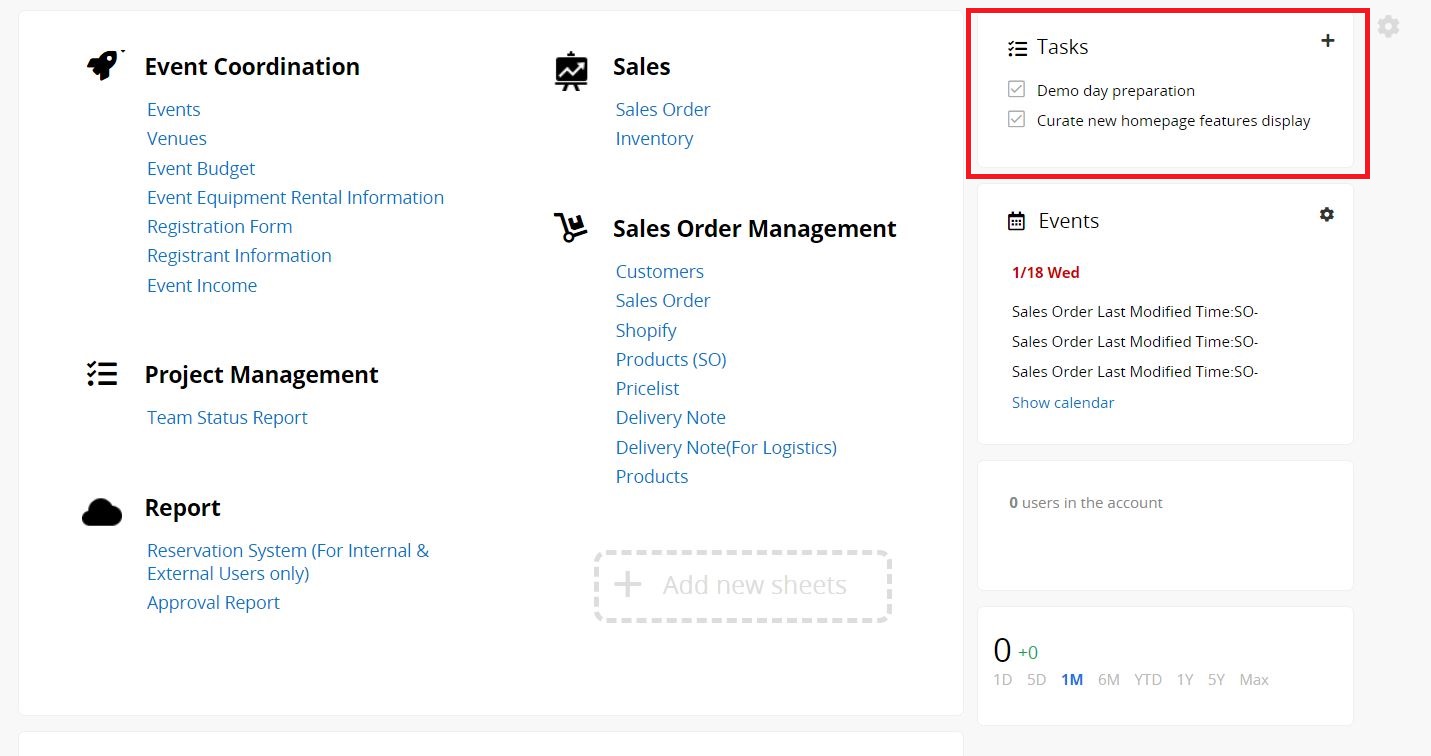1431x756 pixels.
Task: Check off Curate new homepage features display
Action: [x=1017, y=120]
